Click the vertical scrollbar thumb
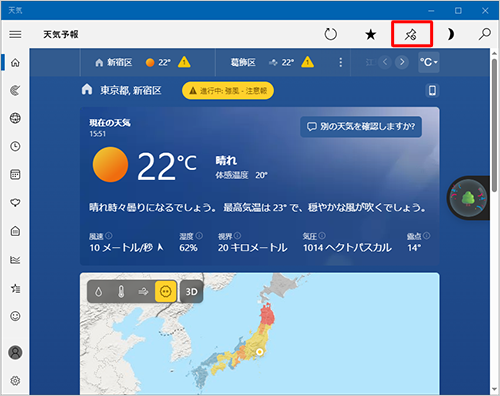The width and height of the screenshot is (500, 396). pos(494,125)
